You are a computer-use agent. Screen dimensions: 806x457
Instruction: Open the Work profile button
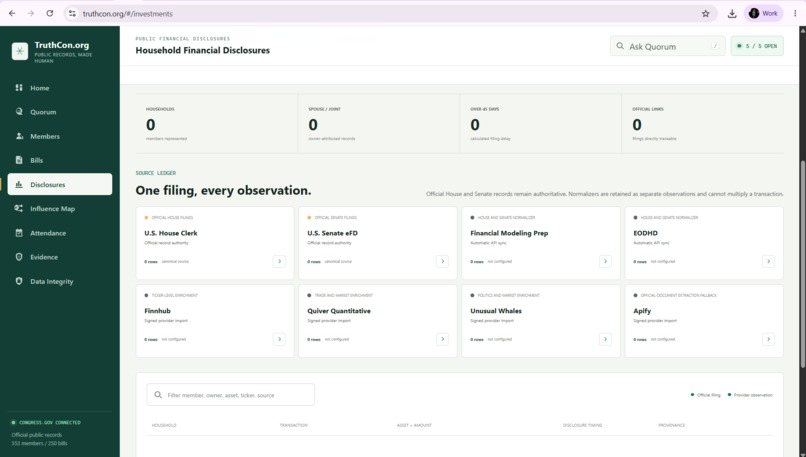pos(763,14)
